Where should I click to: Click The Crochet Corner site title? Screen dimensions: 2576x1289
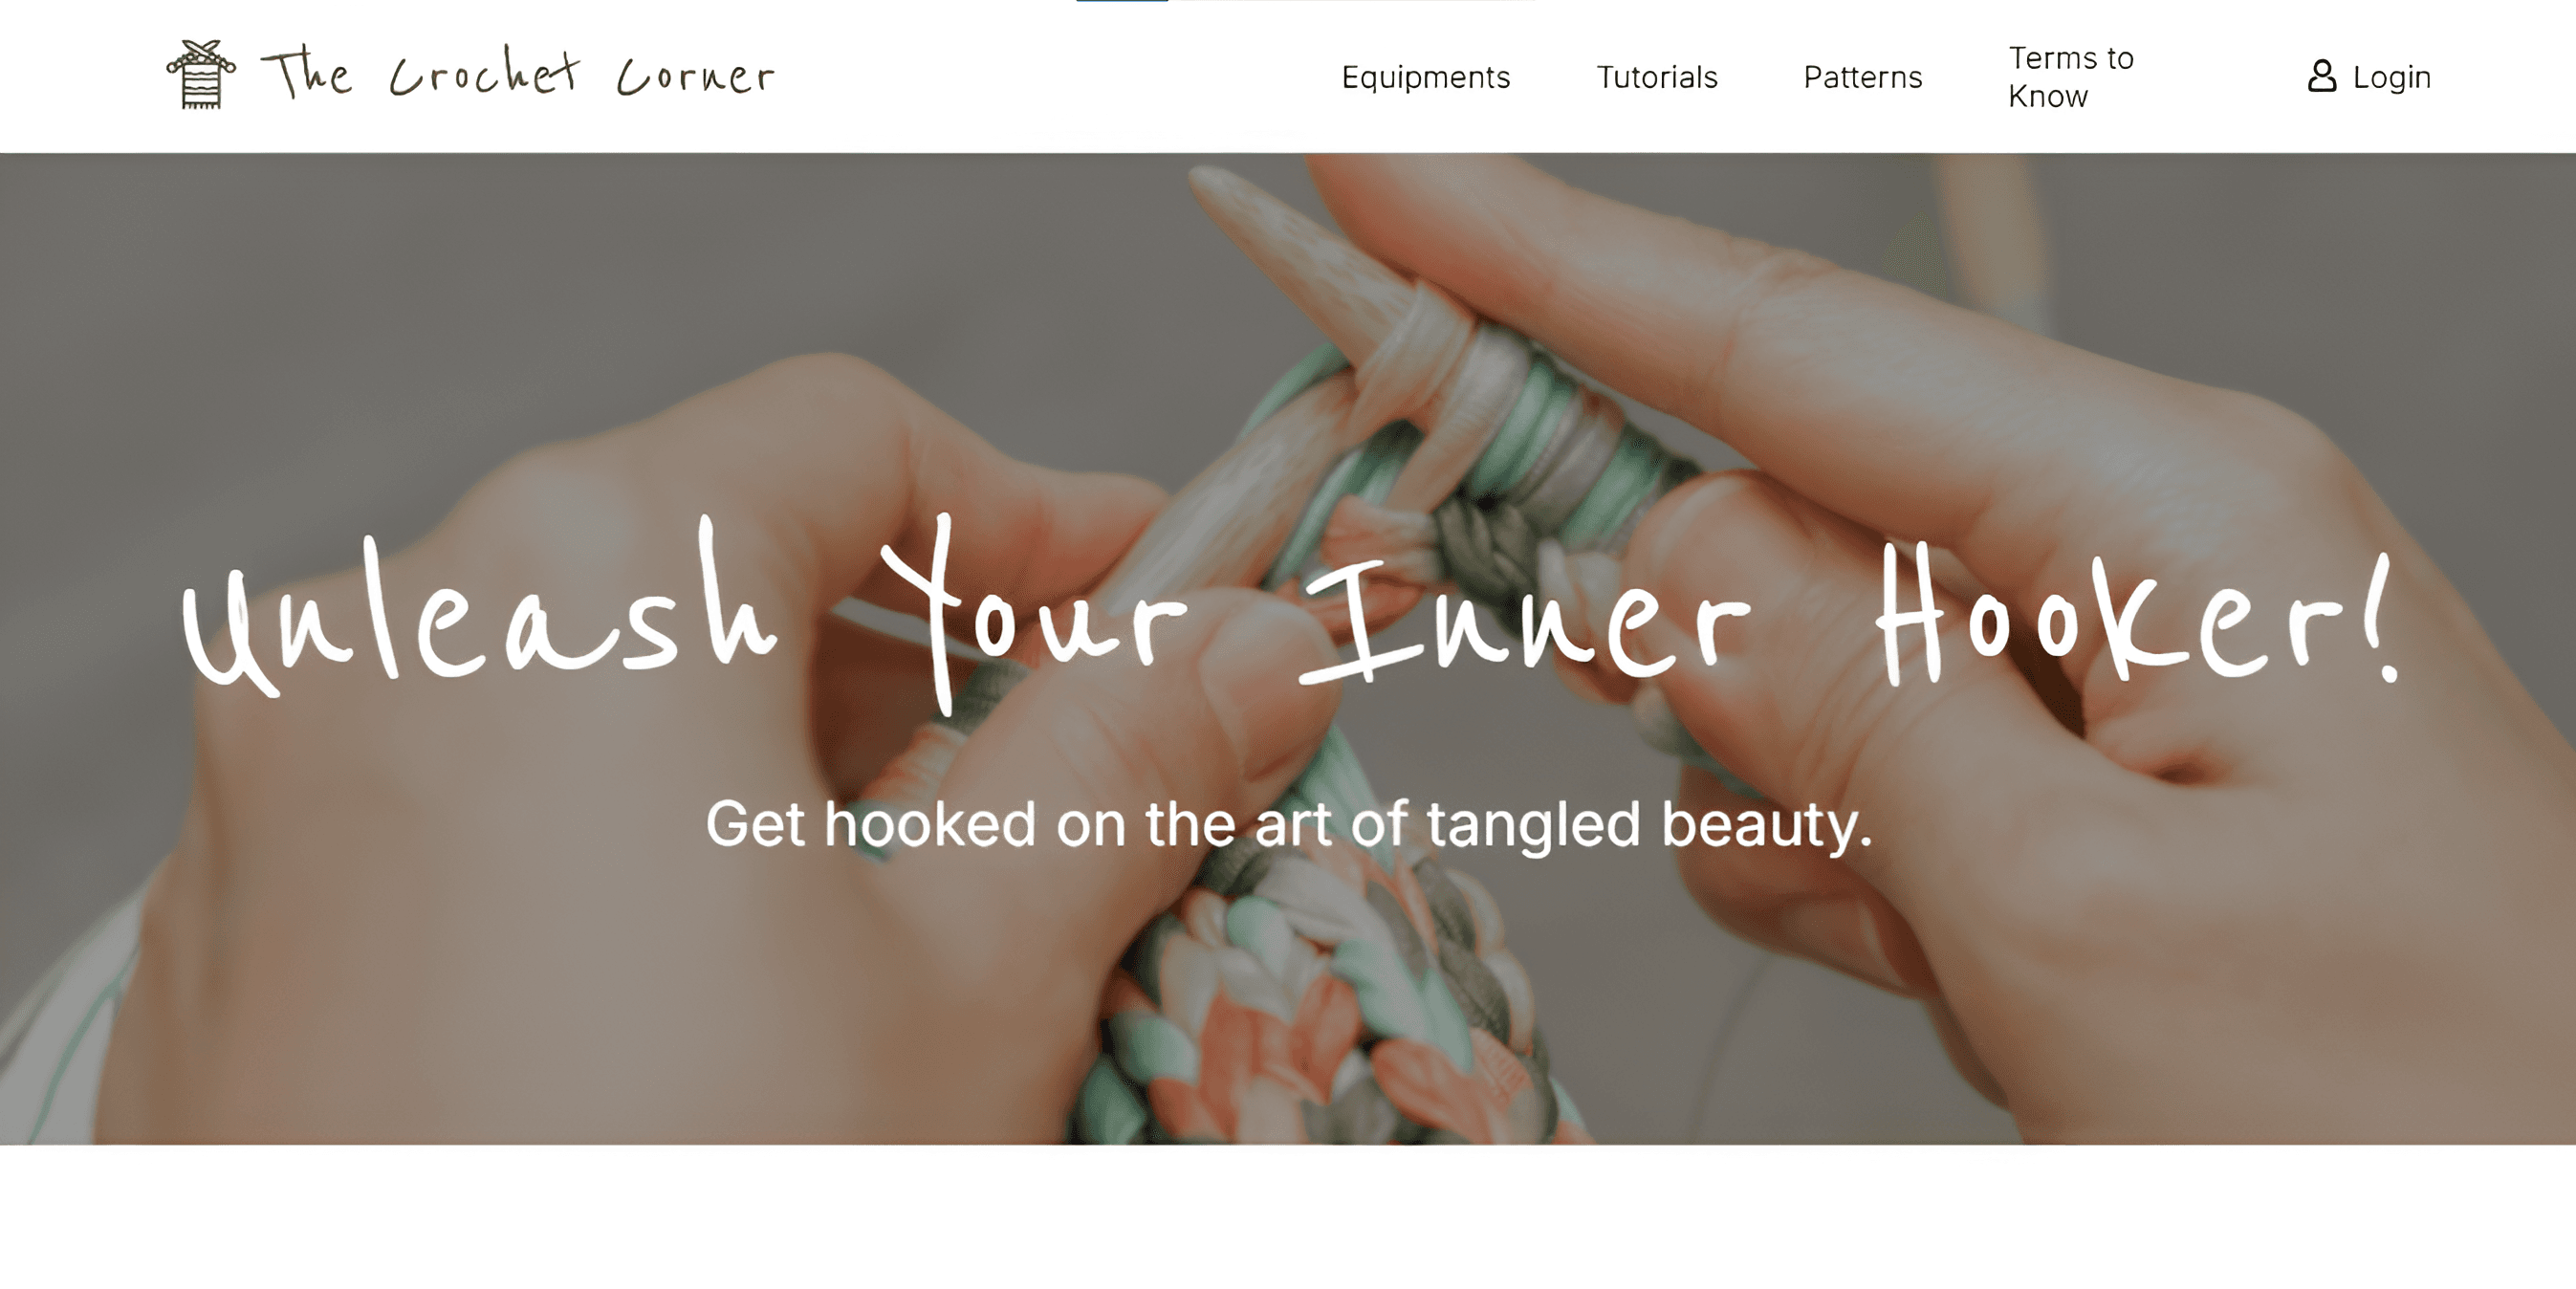(x=517, y=73)
